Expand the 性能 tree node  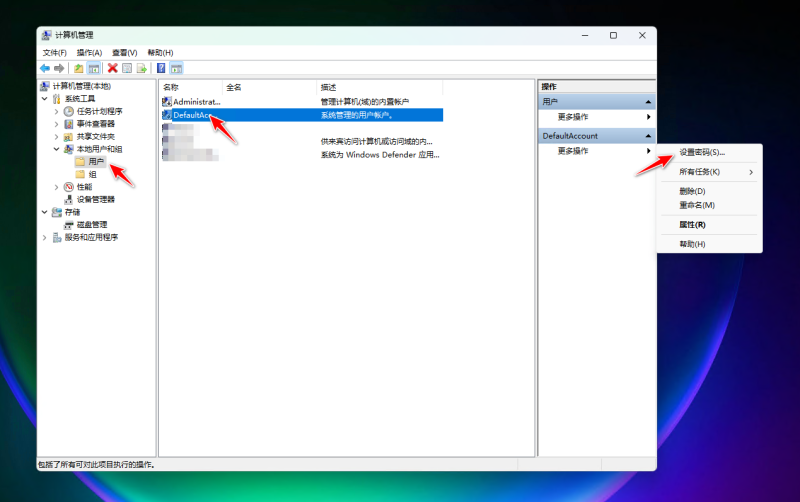click(x=57, y=187)
